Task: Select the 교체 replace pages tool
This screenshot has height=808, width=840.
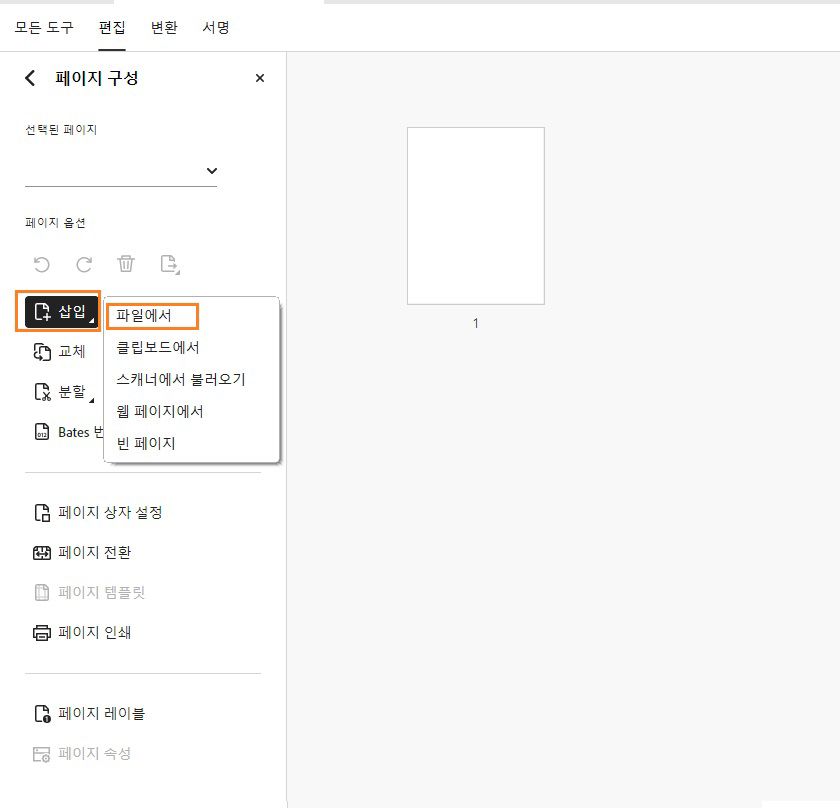Action: [62, 351]
